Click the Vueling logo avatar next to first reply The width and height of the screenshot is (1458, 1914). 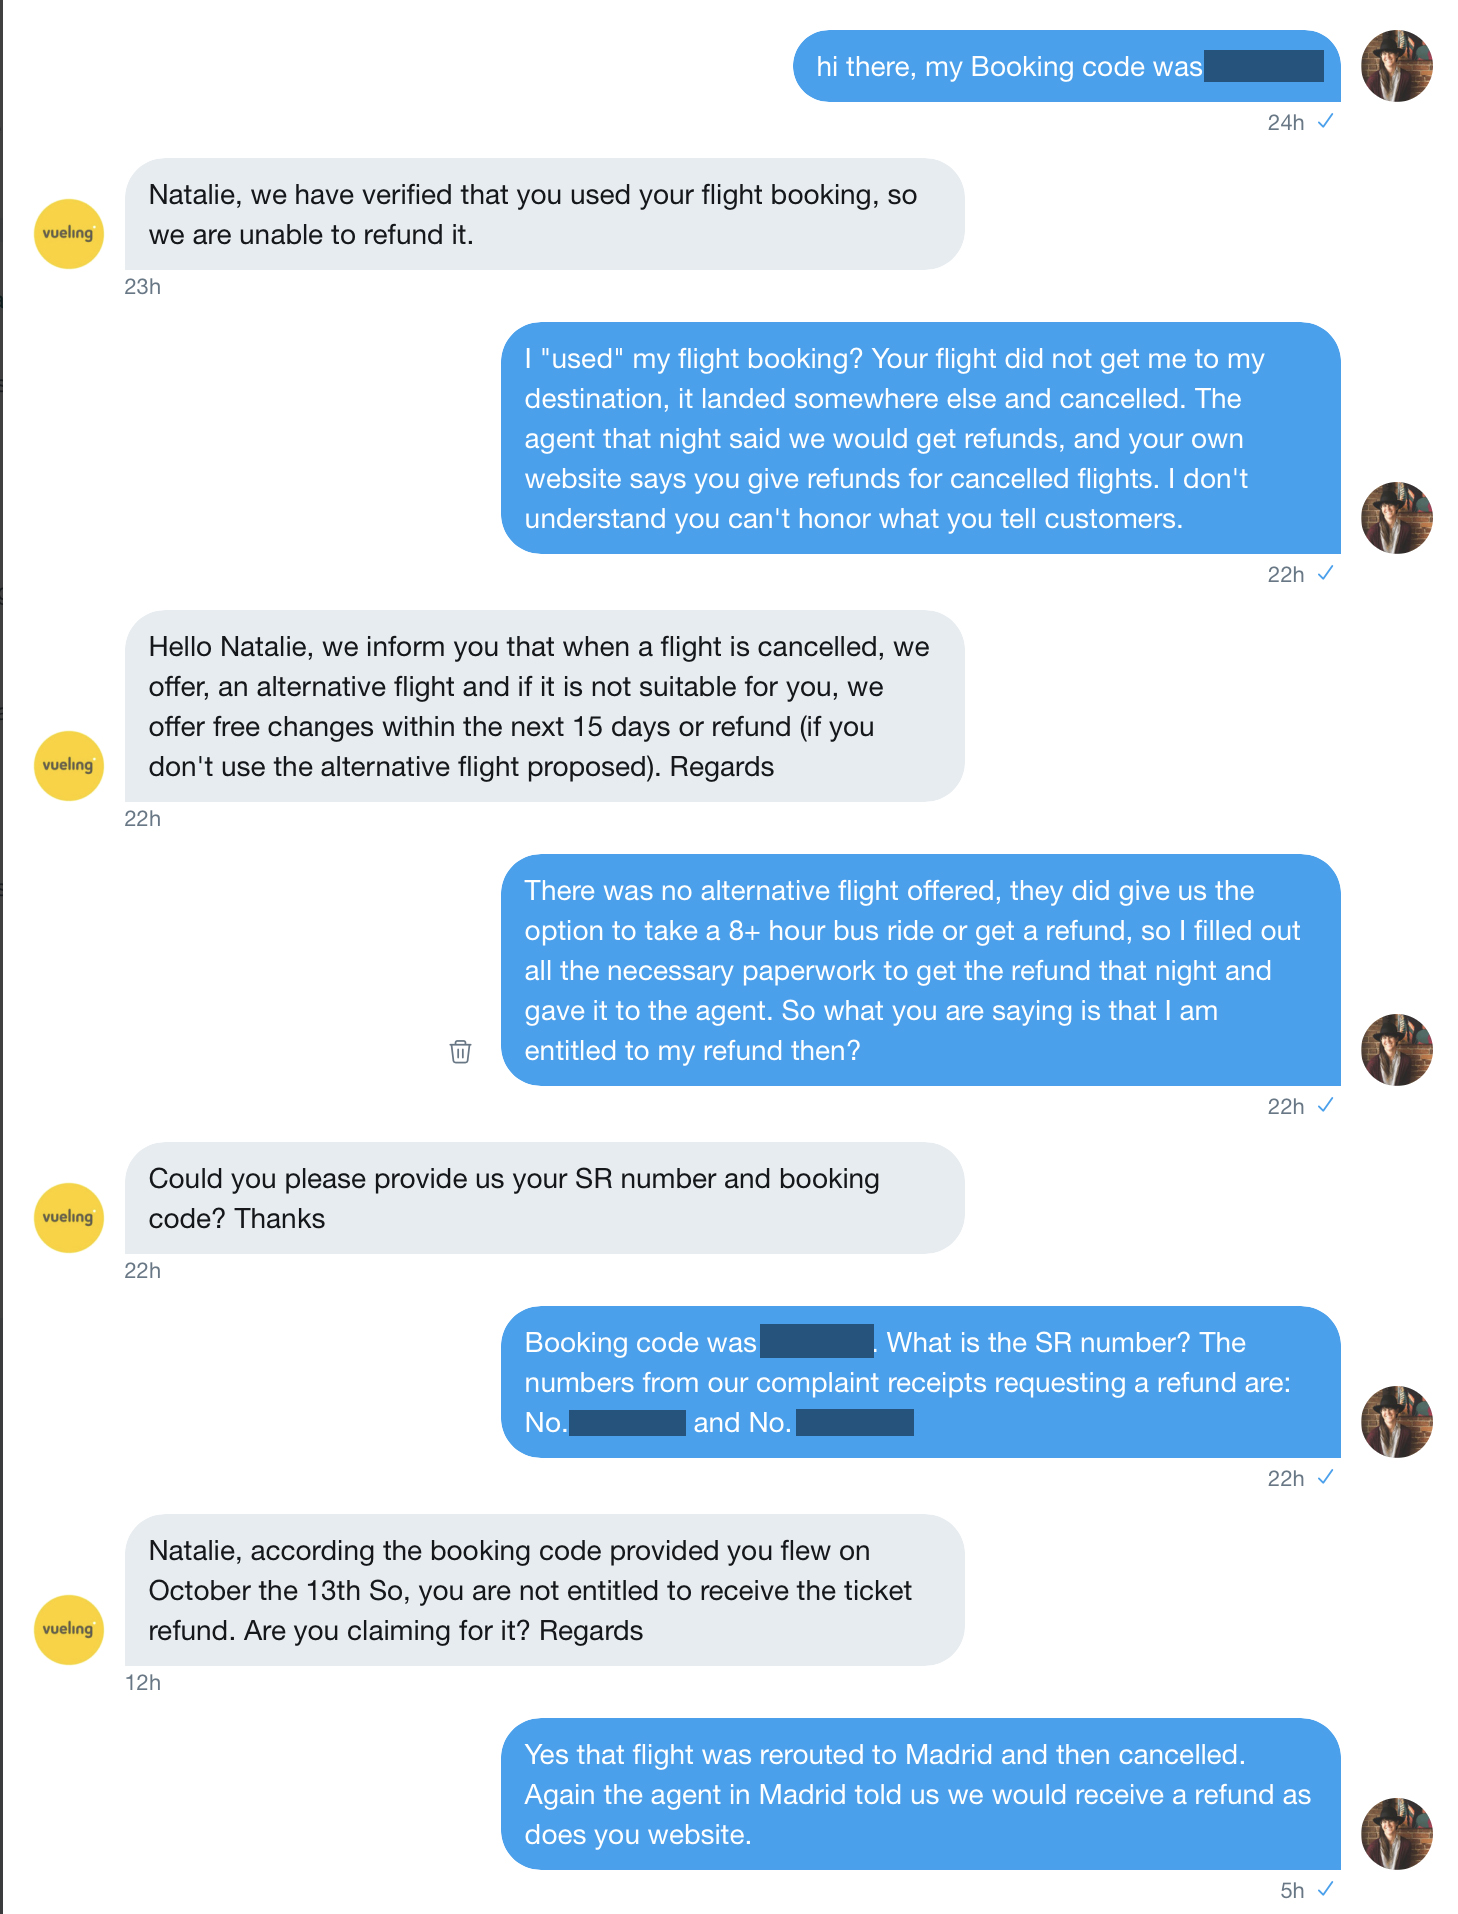pos(68,232)
